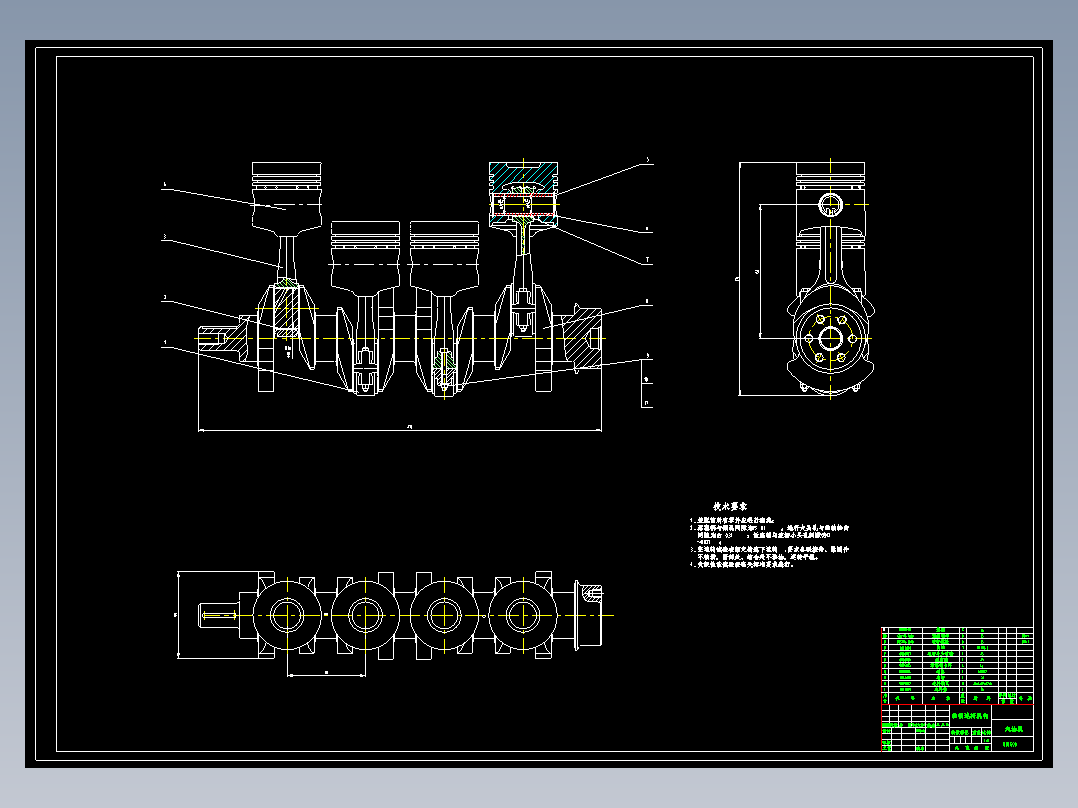1078x808 pixels.
Task: Select the fourth crank journal circle in bottom view
Action: 523,615
